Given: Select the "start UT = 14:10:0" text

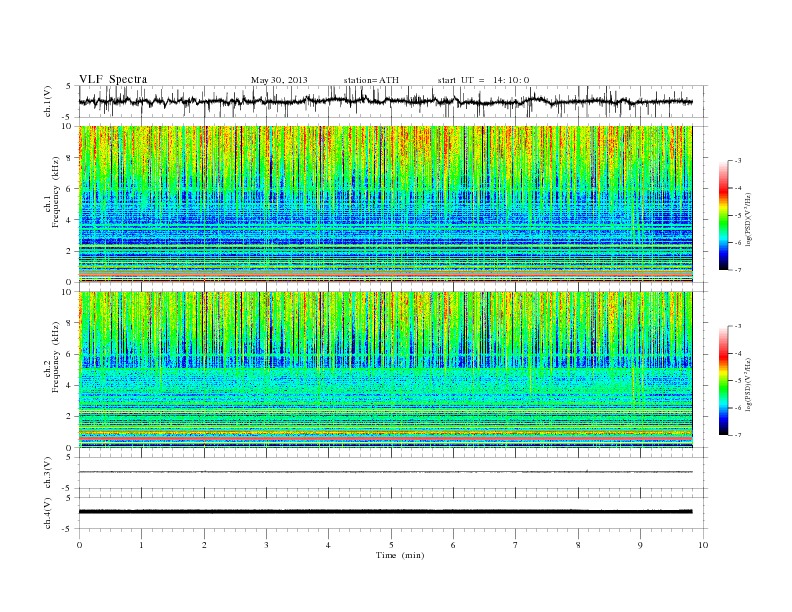Looking at the screenshot, I should 483,80.
